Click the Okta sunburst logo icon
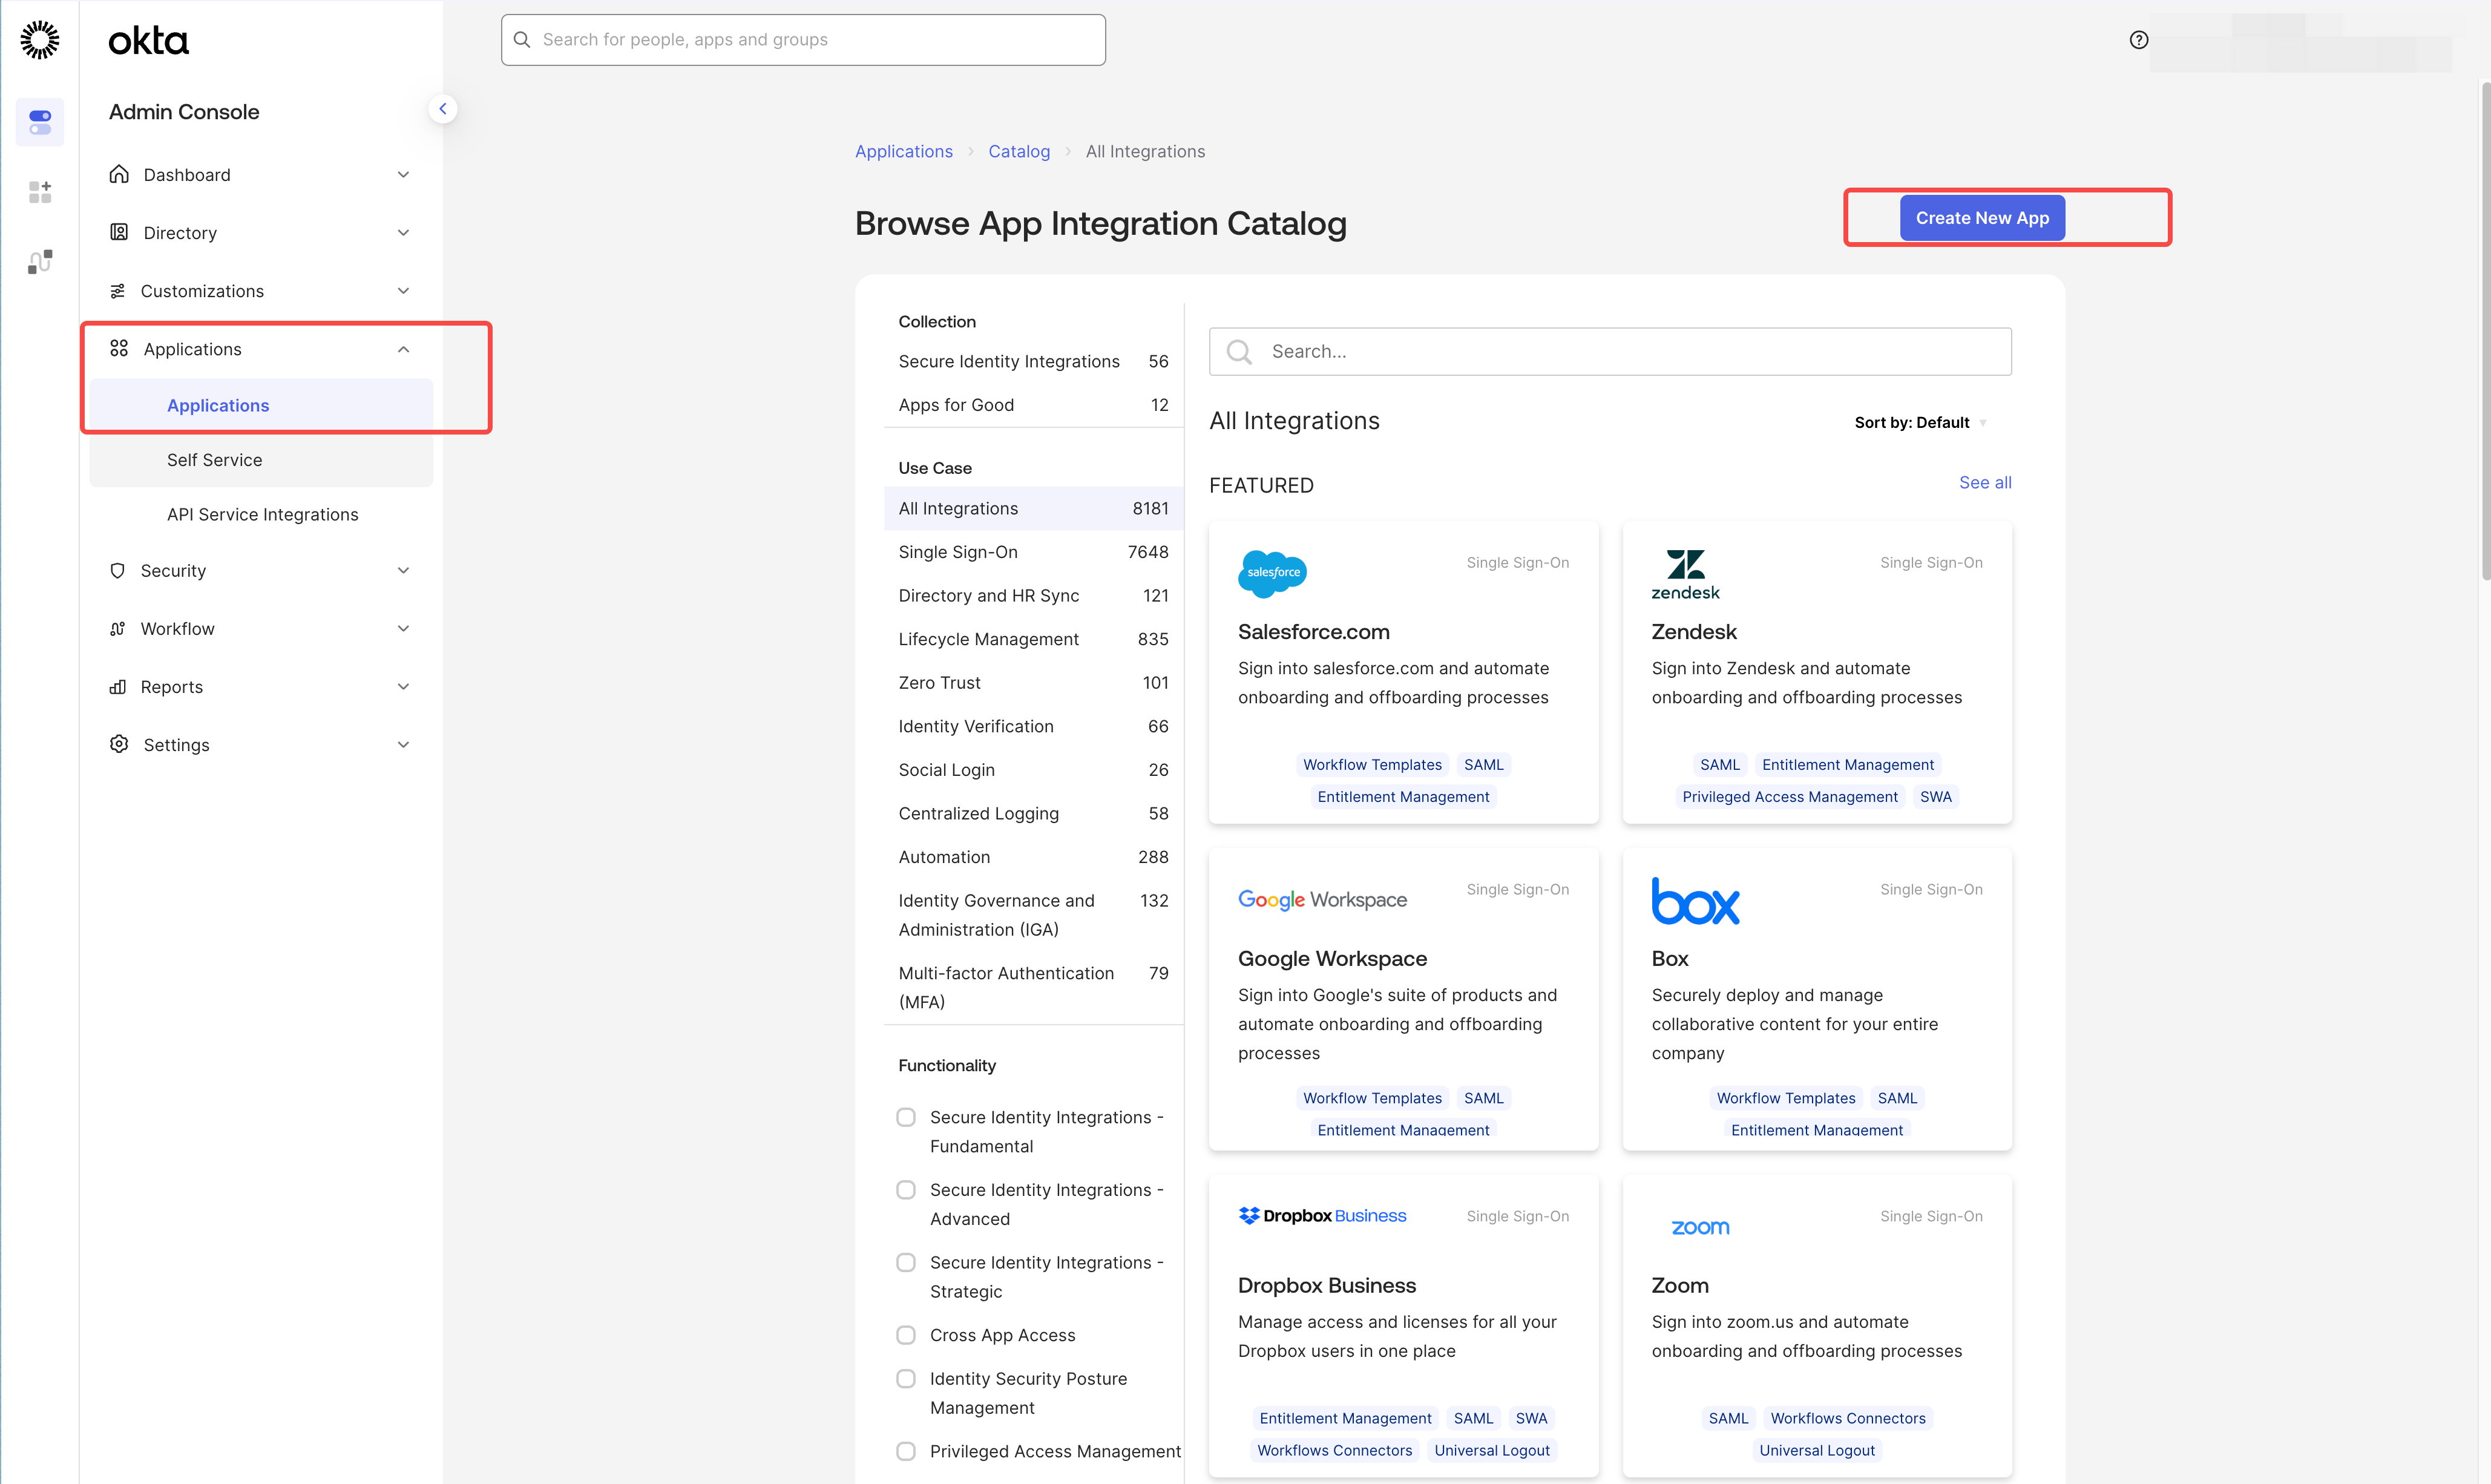The width and height of the screenshot is (2491, 1484). coord(40,40)
